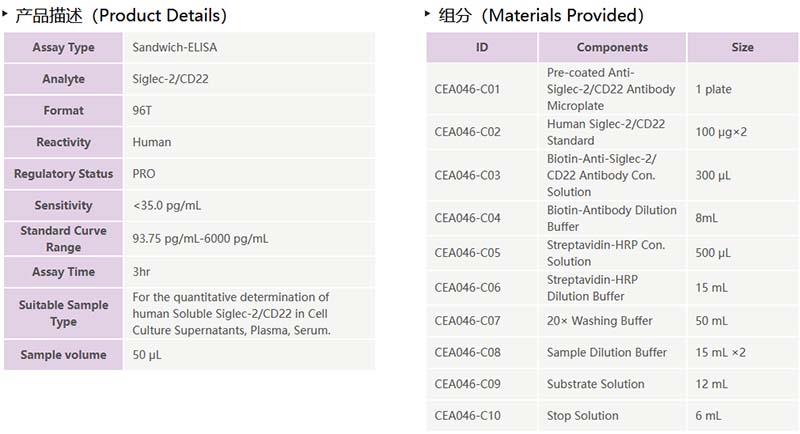This screenshot has height=434, width=800.
Task: Select the Suitable Sample Type description text
Action: point(232,313)
